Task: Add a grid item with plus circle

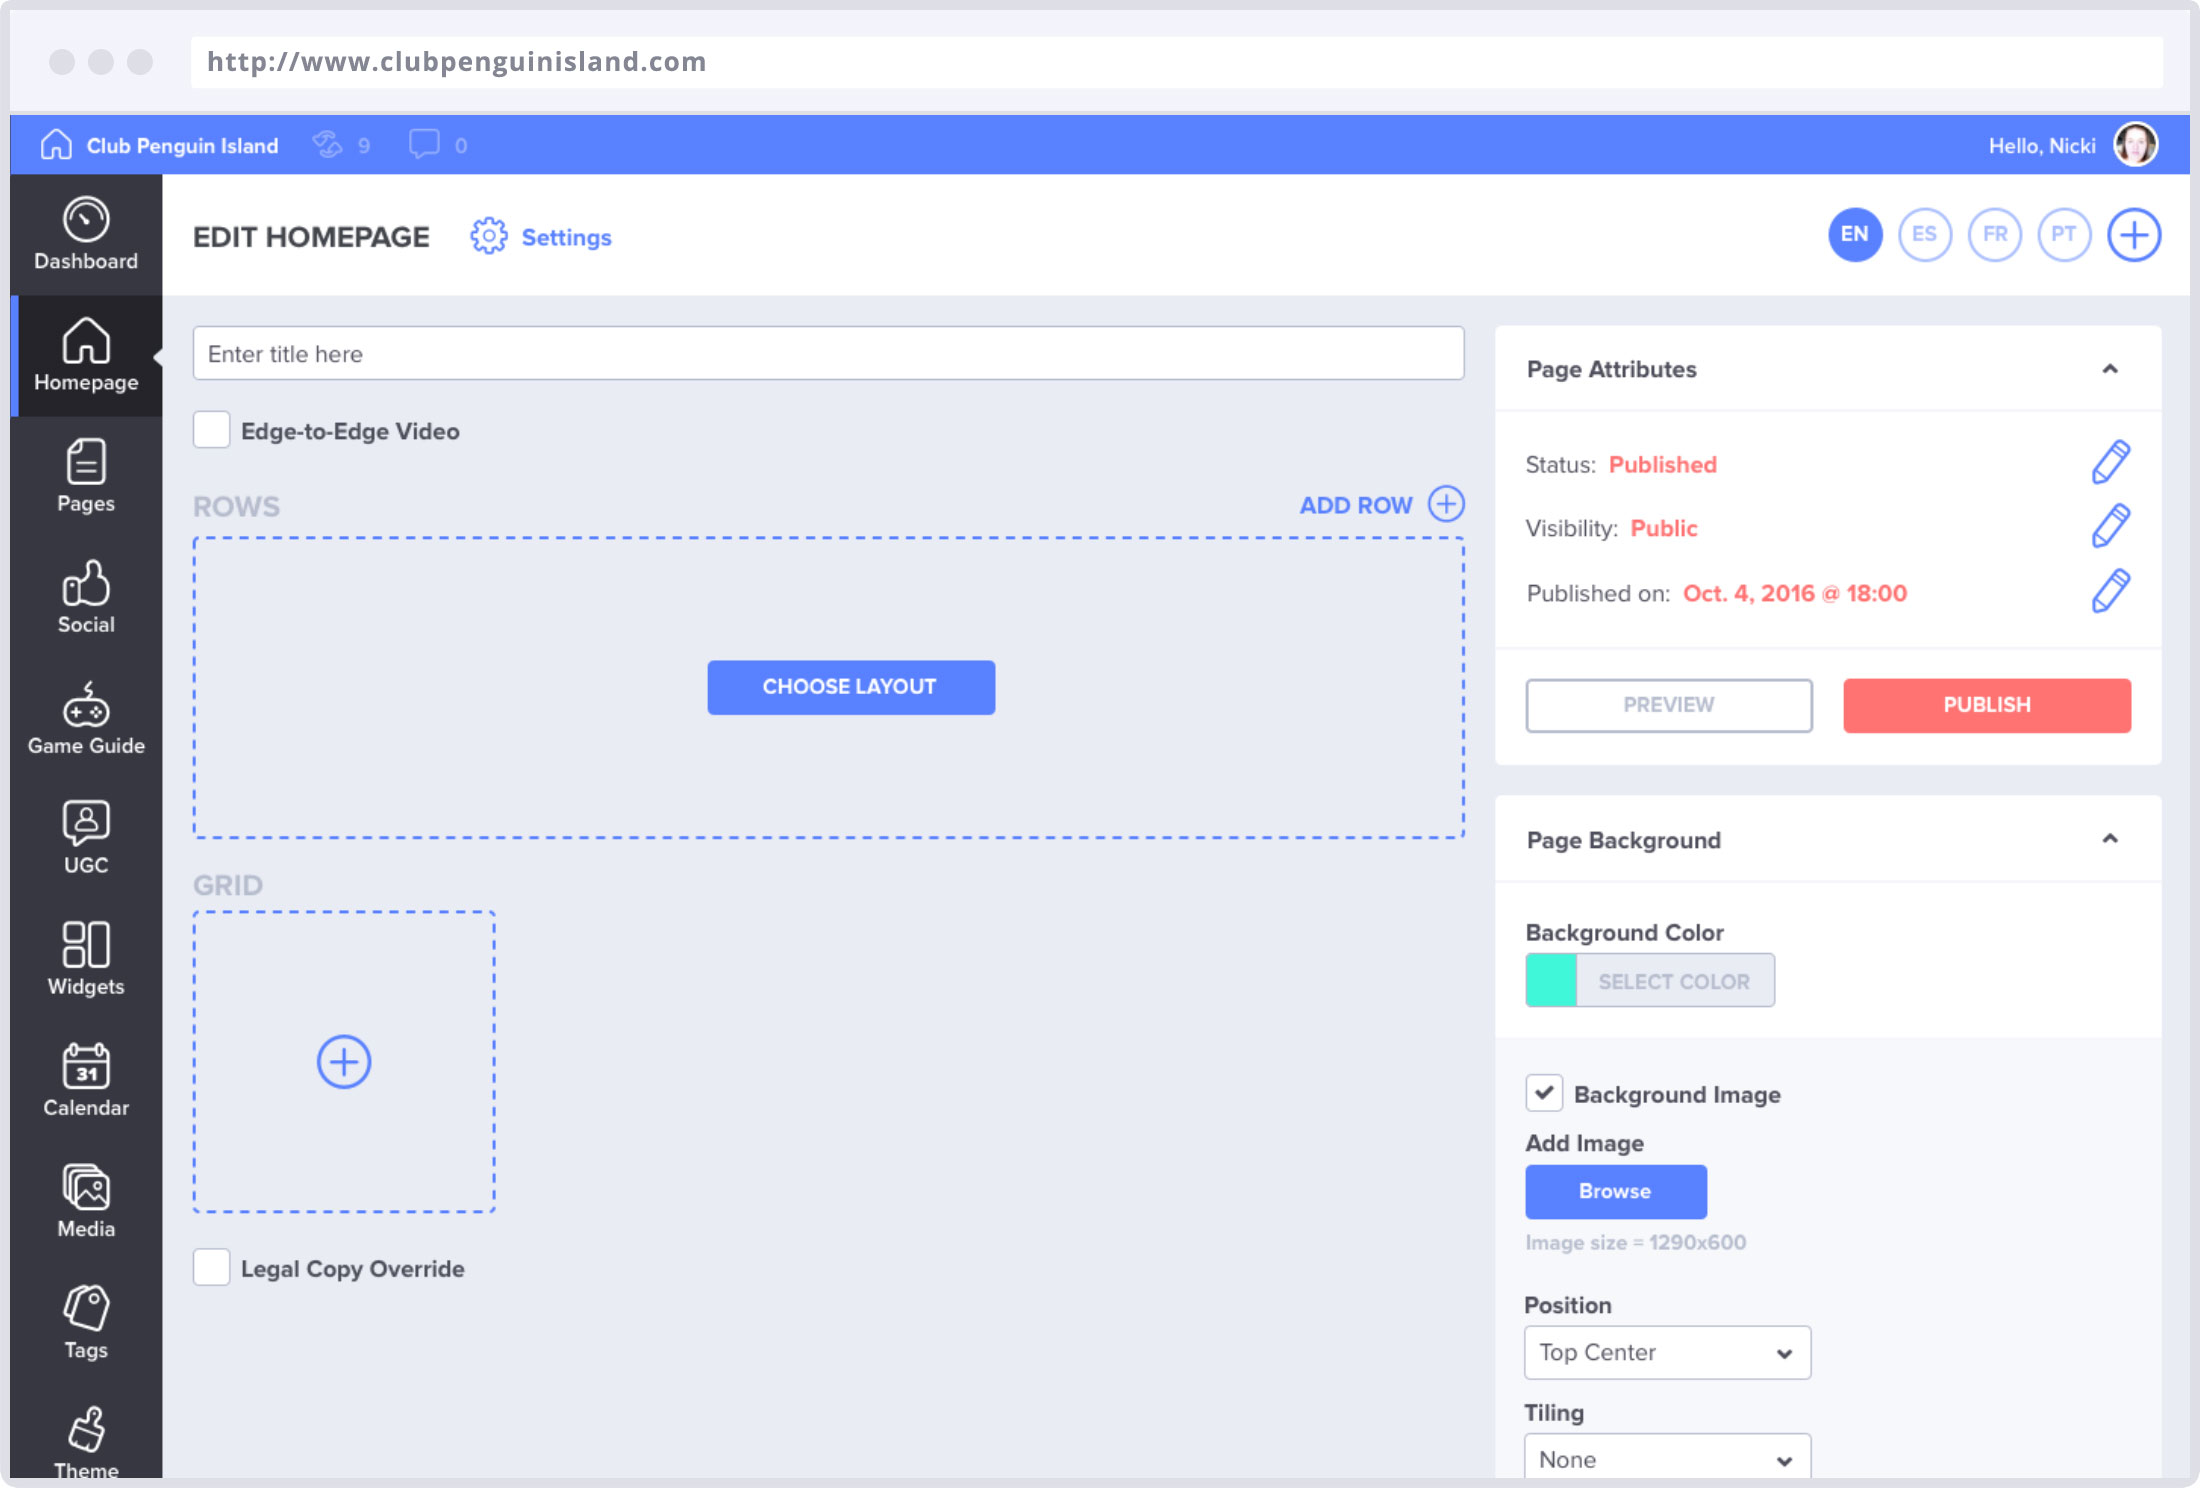Action: (344, 1062)
